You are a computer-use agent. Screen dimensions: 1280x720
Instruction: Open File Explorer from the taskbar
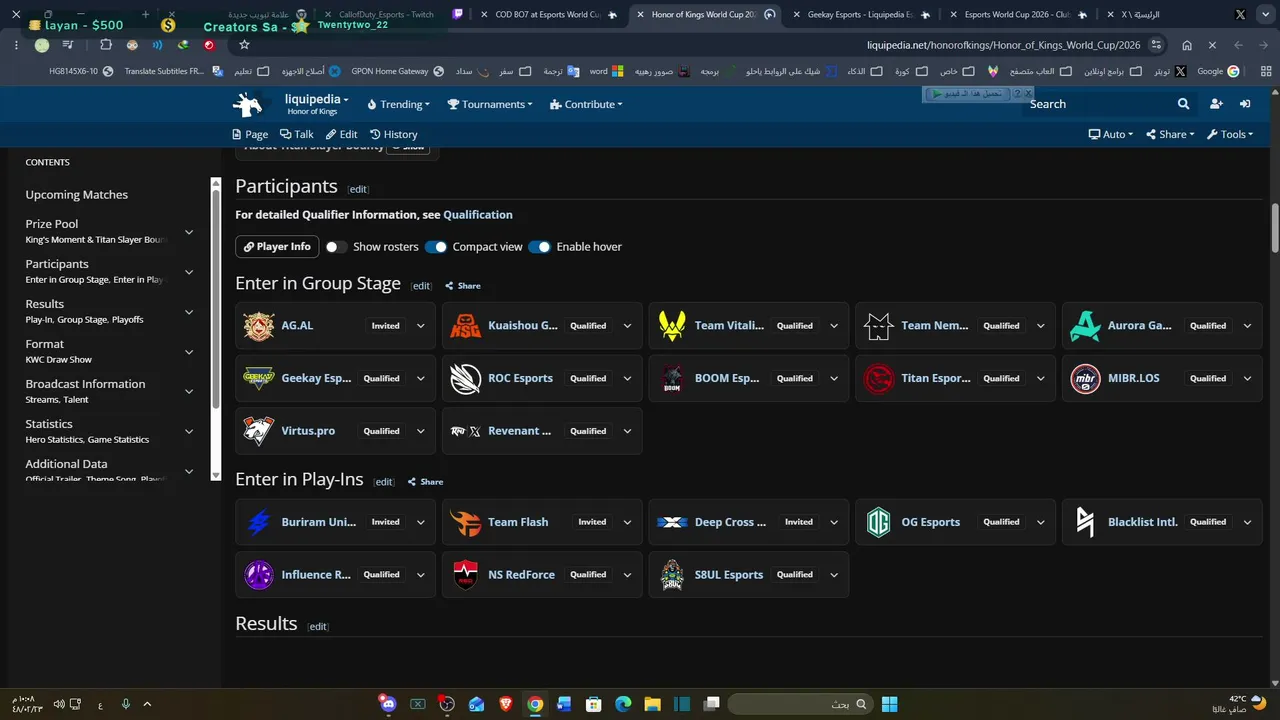pyautogui.click(x=652, y=704)
